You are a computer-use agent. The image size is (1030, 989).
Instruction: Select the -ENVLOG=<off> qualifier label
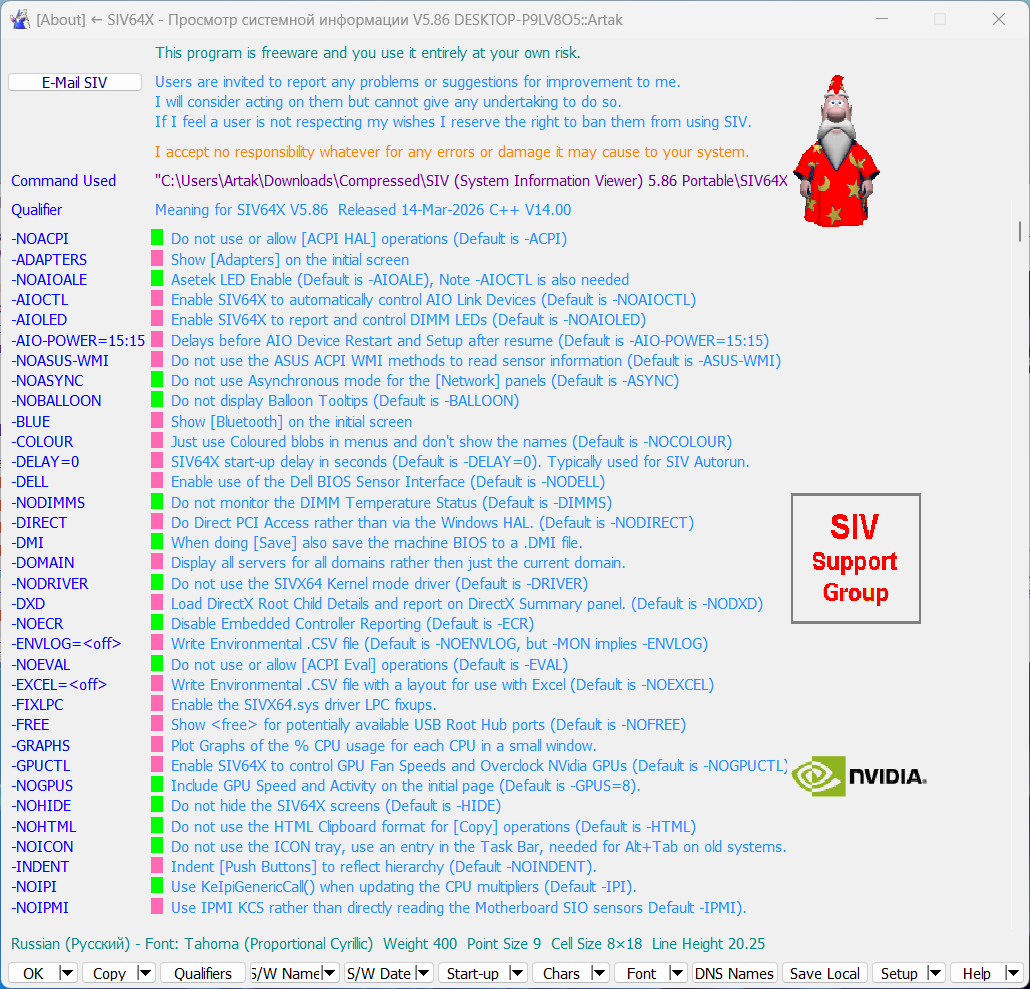click(x=66, y=644)
